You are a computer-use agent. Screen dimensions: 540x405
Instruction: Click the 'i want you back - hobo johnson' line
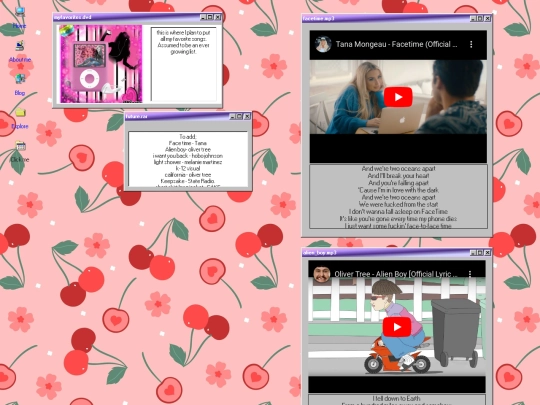click(x=188, y=156)
